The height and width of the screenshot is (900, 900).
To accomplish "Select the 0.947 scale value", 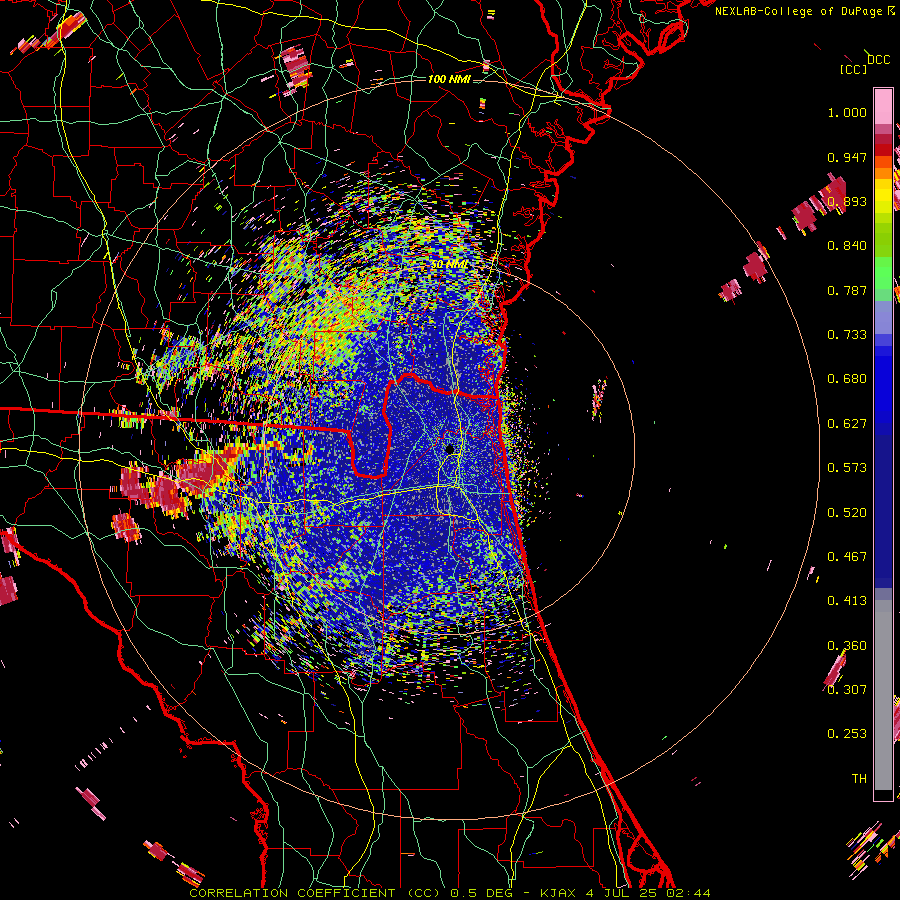I will 847,157.
